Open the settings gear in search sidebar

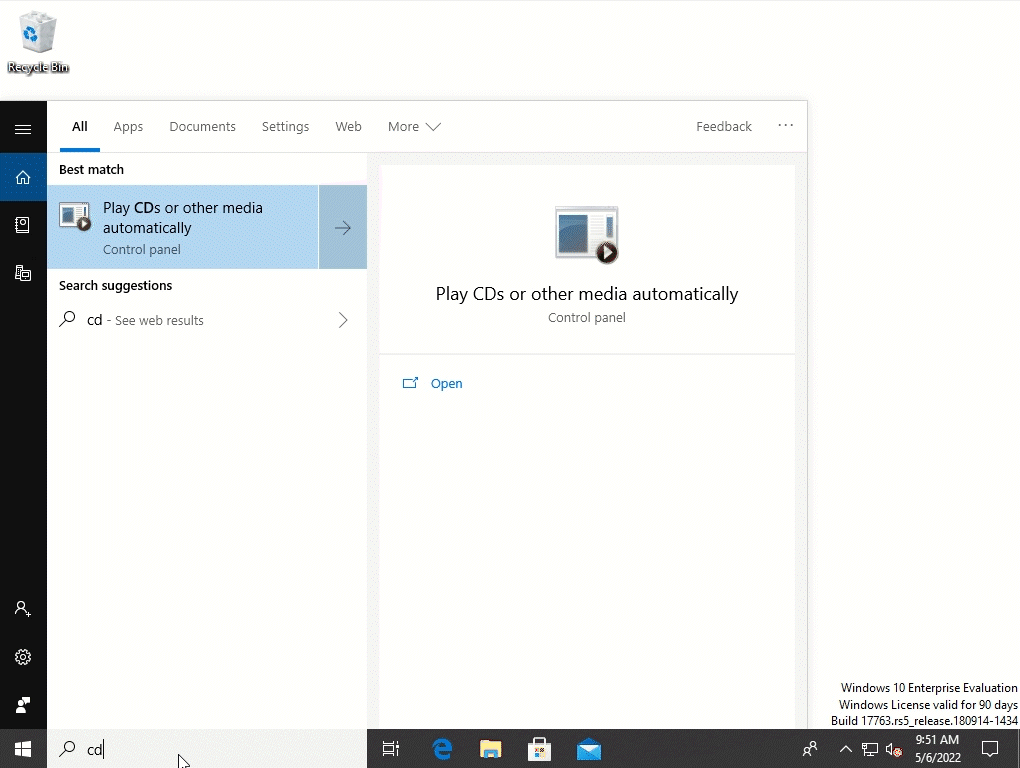coord(23,657)
